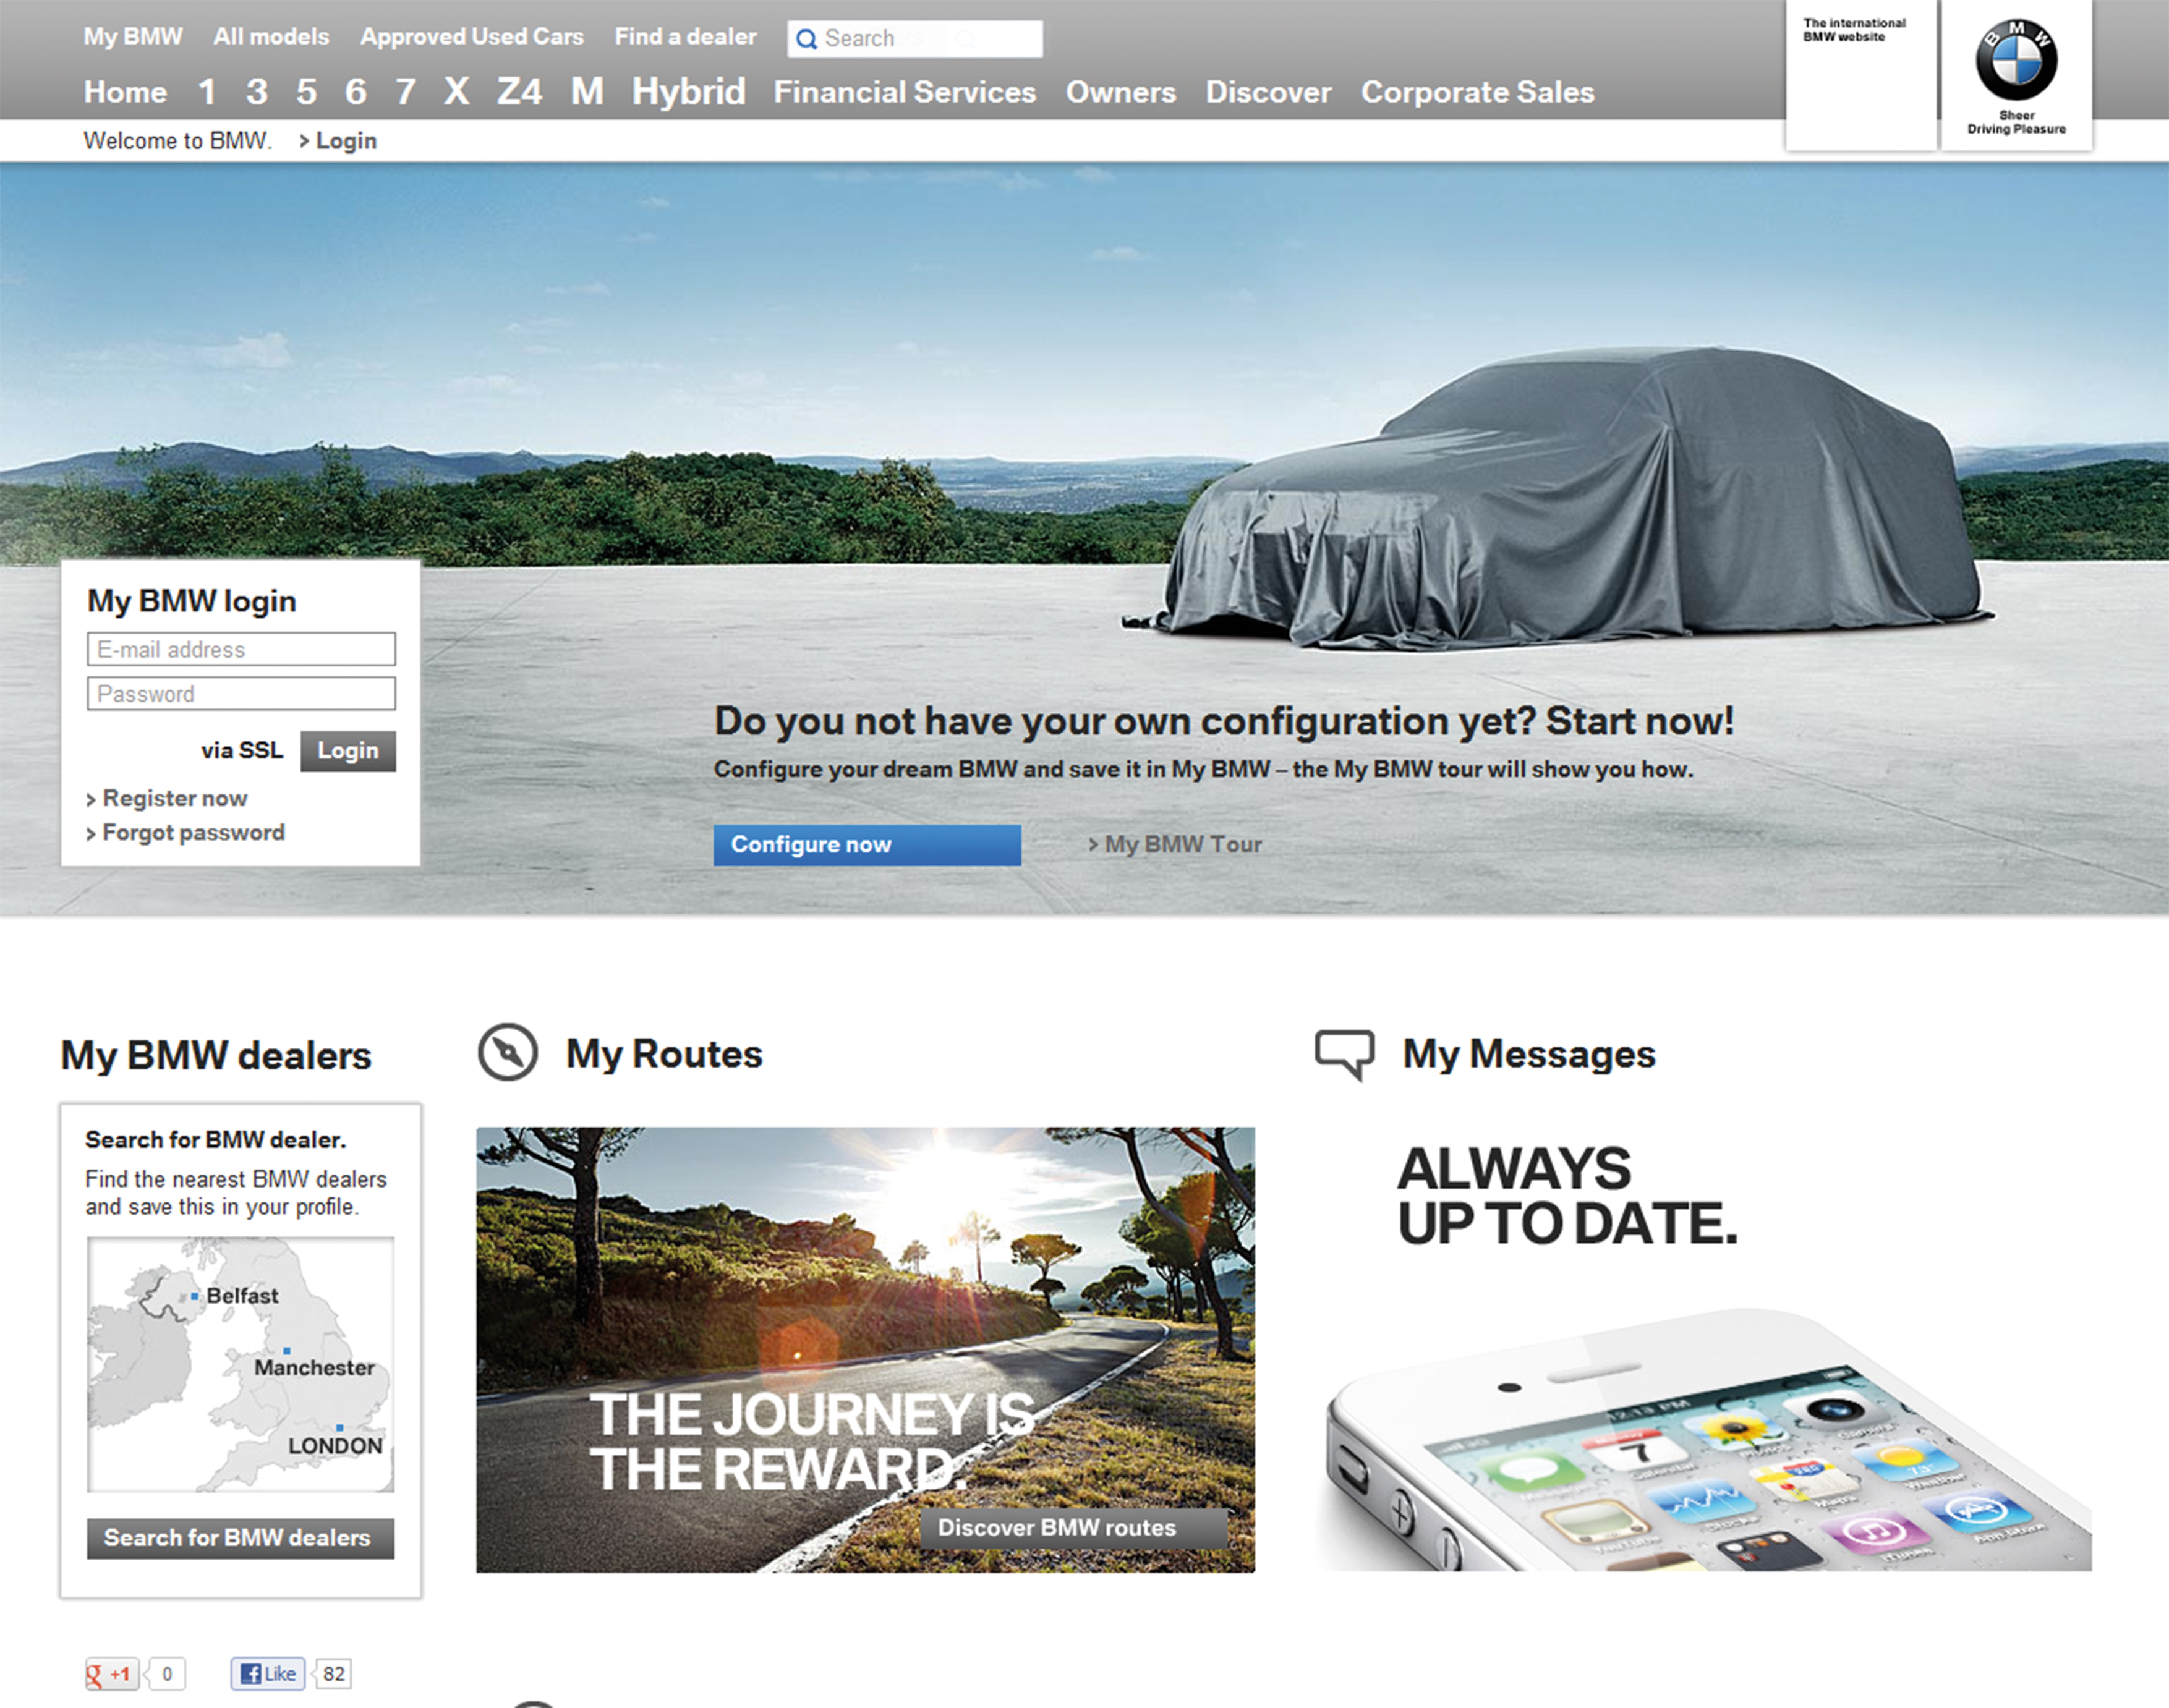Click the Google +1 button

pyautogui.click(x=111, y=1673)
